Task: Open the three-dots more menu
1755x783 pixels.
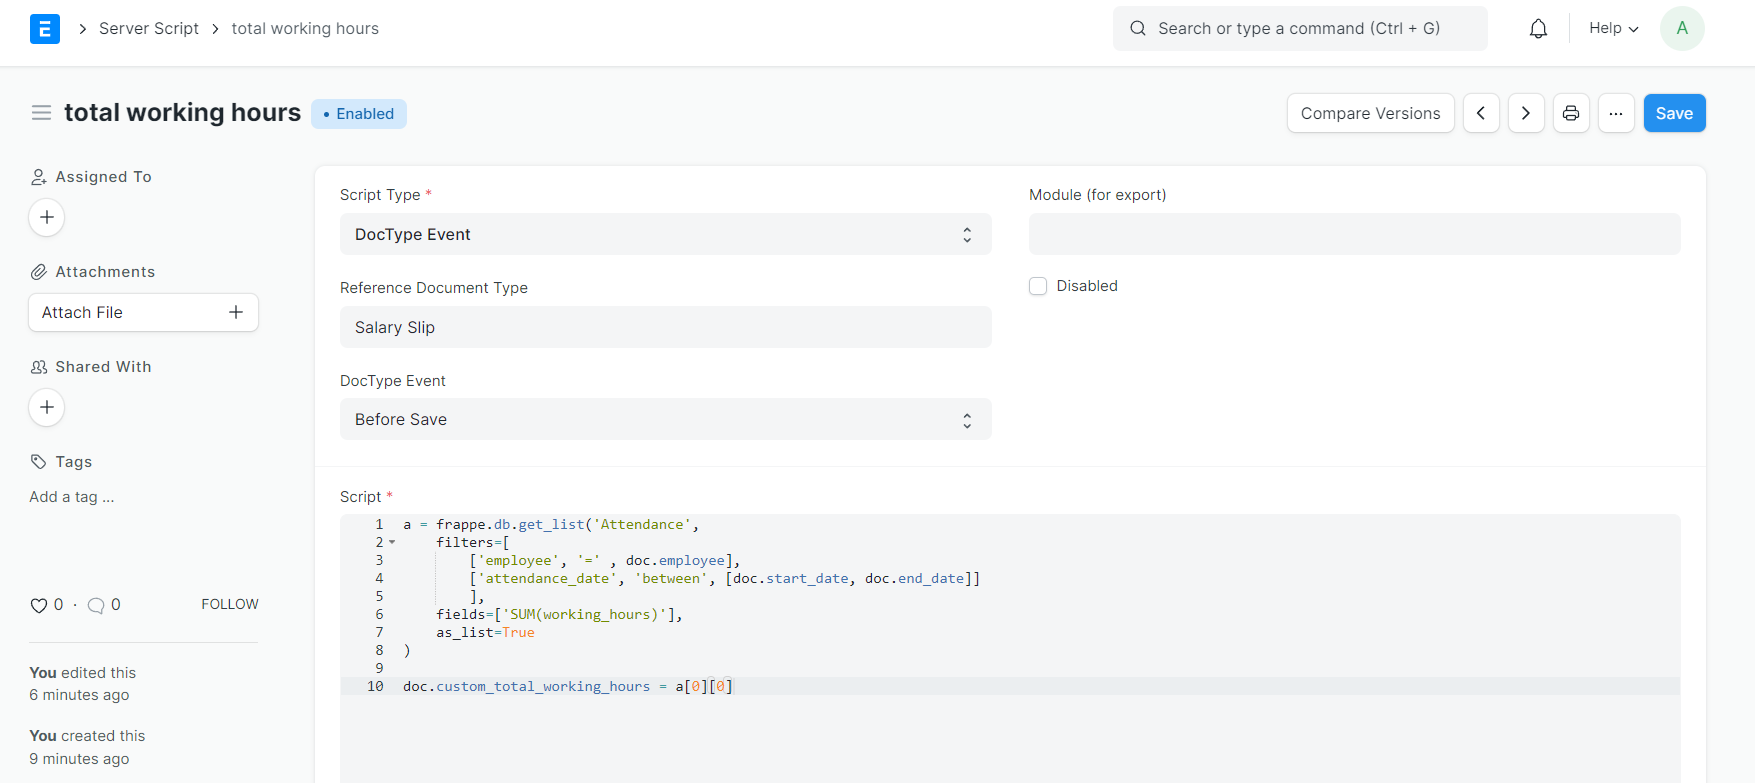Action: tap(1616, 113)
